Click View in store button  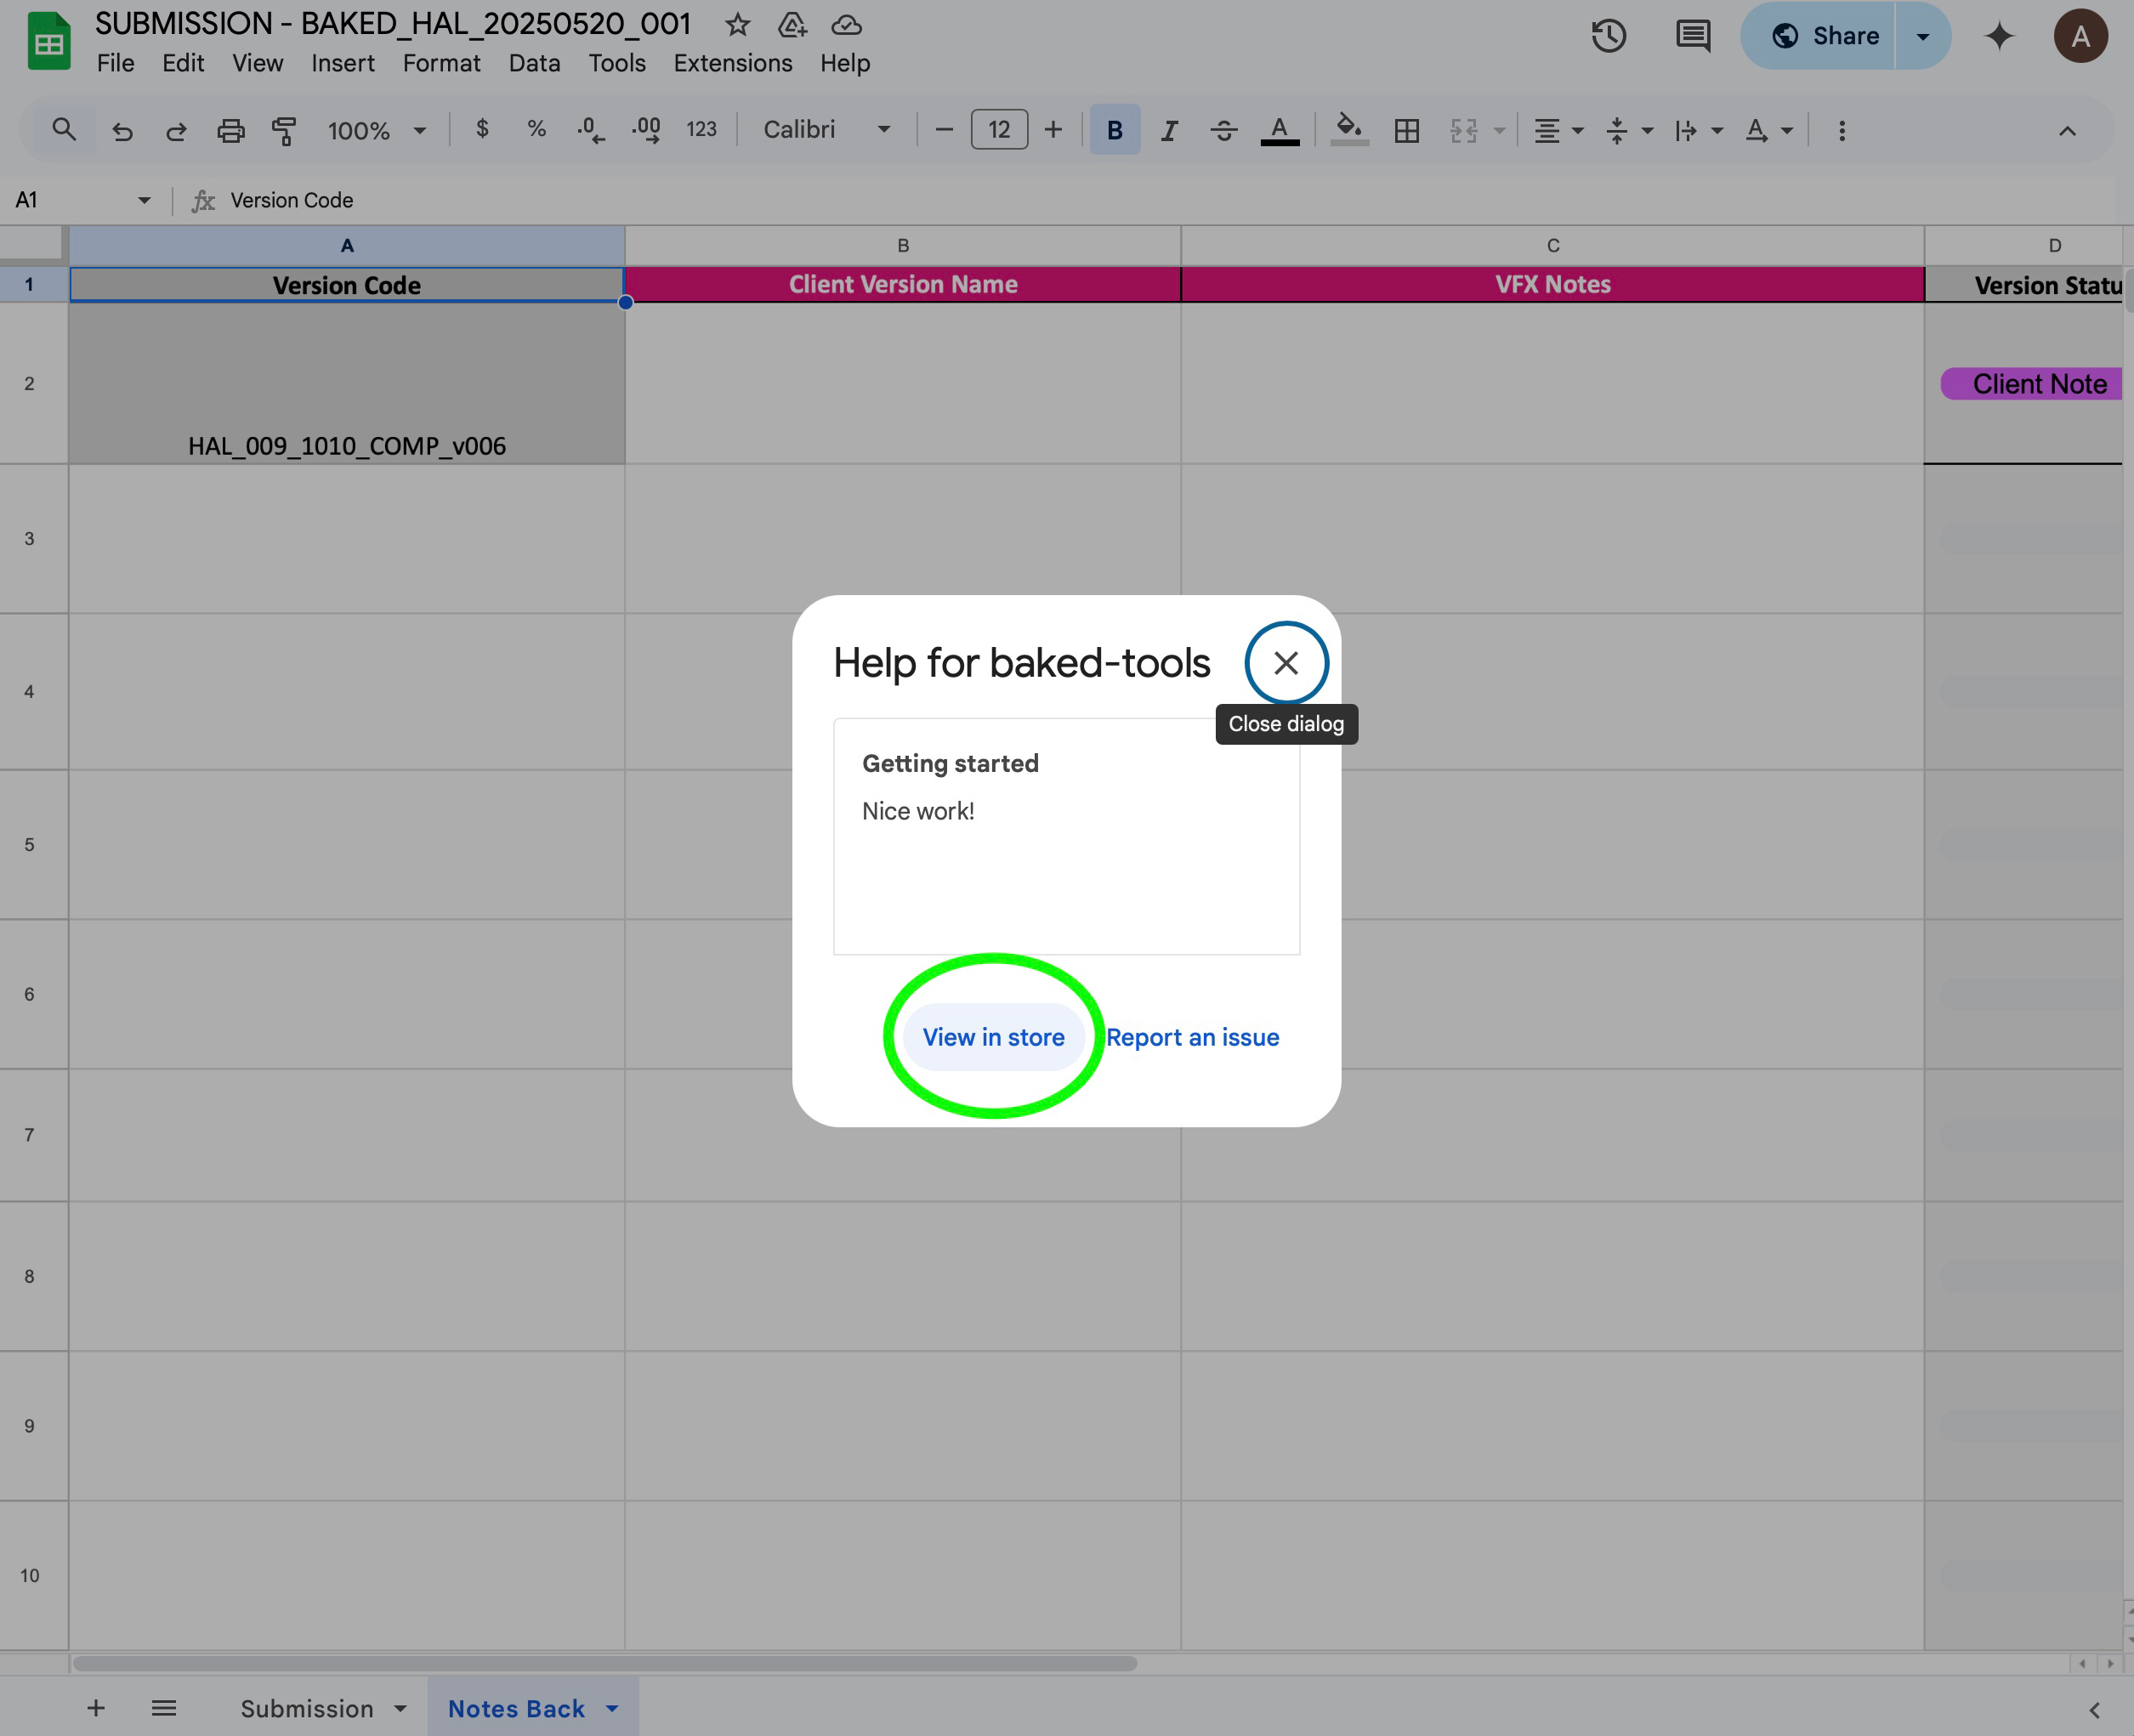point(993,1037)
